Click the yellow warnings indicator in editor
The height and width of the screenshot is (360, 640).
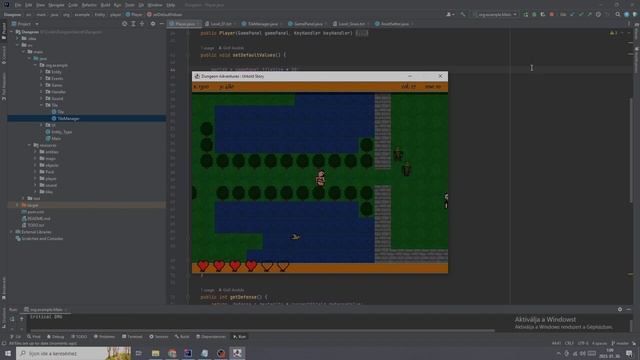613,33
